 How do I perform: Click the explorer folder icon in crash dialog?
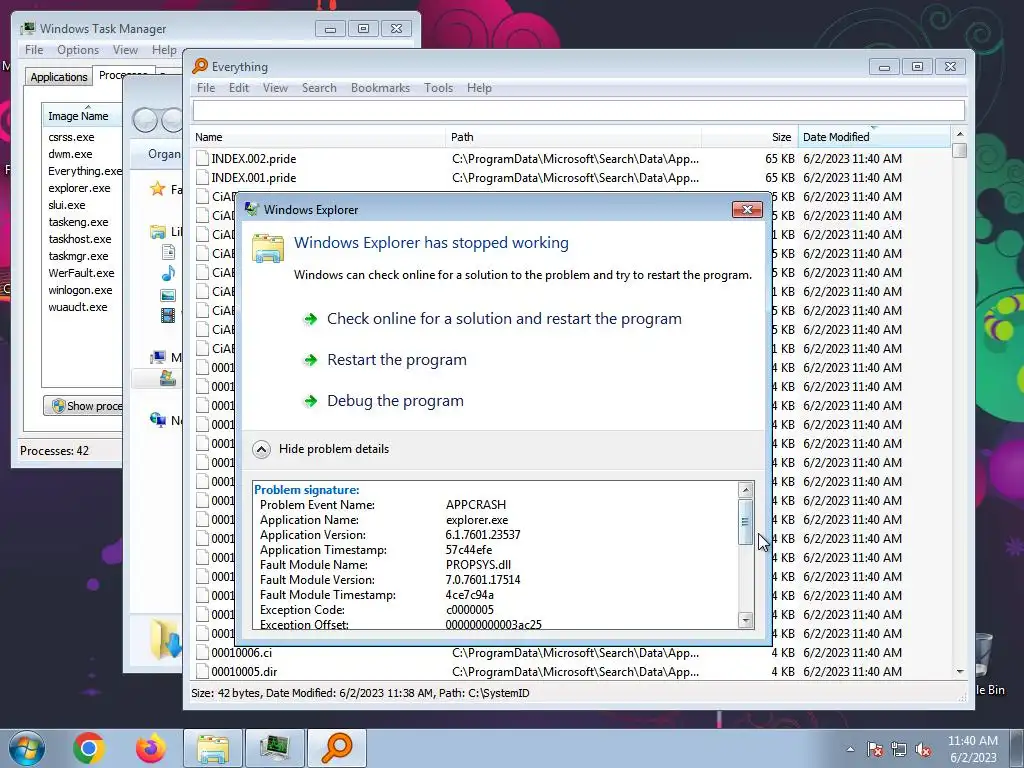click(268, 249)
